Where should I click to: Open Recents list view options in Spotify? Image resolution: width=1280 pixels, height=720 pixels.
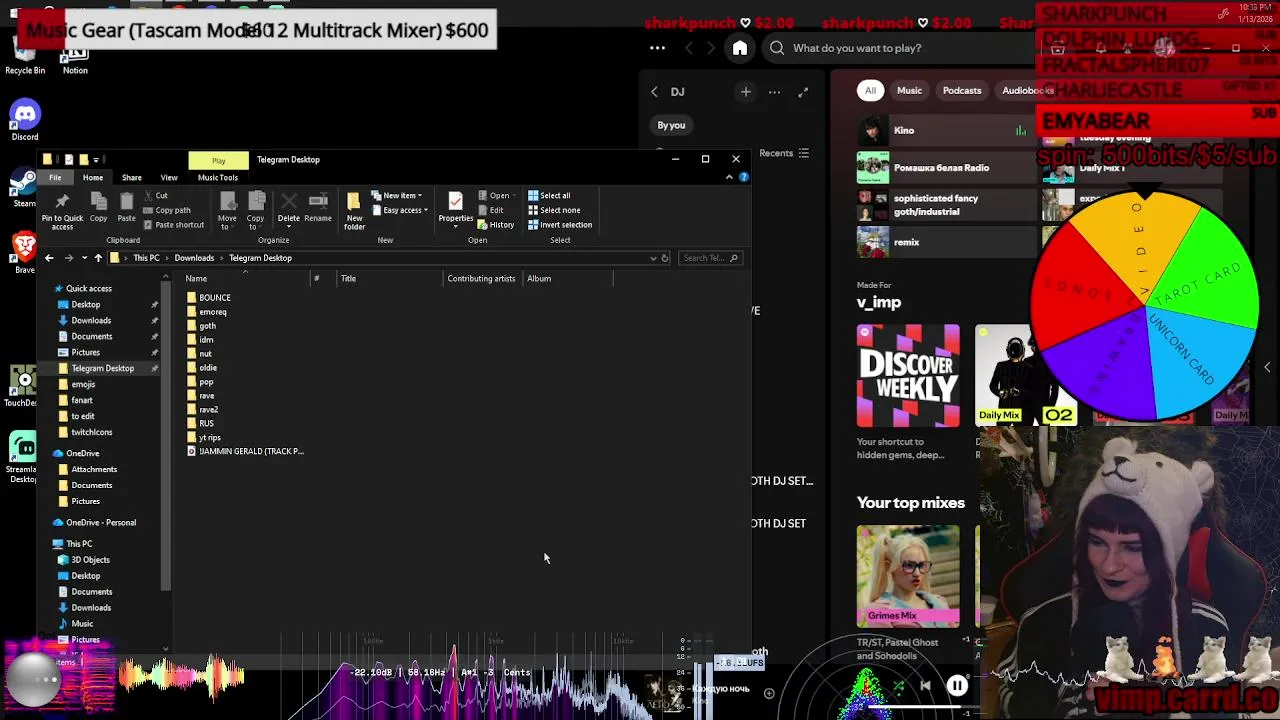coord(785,153)
